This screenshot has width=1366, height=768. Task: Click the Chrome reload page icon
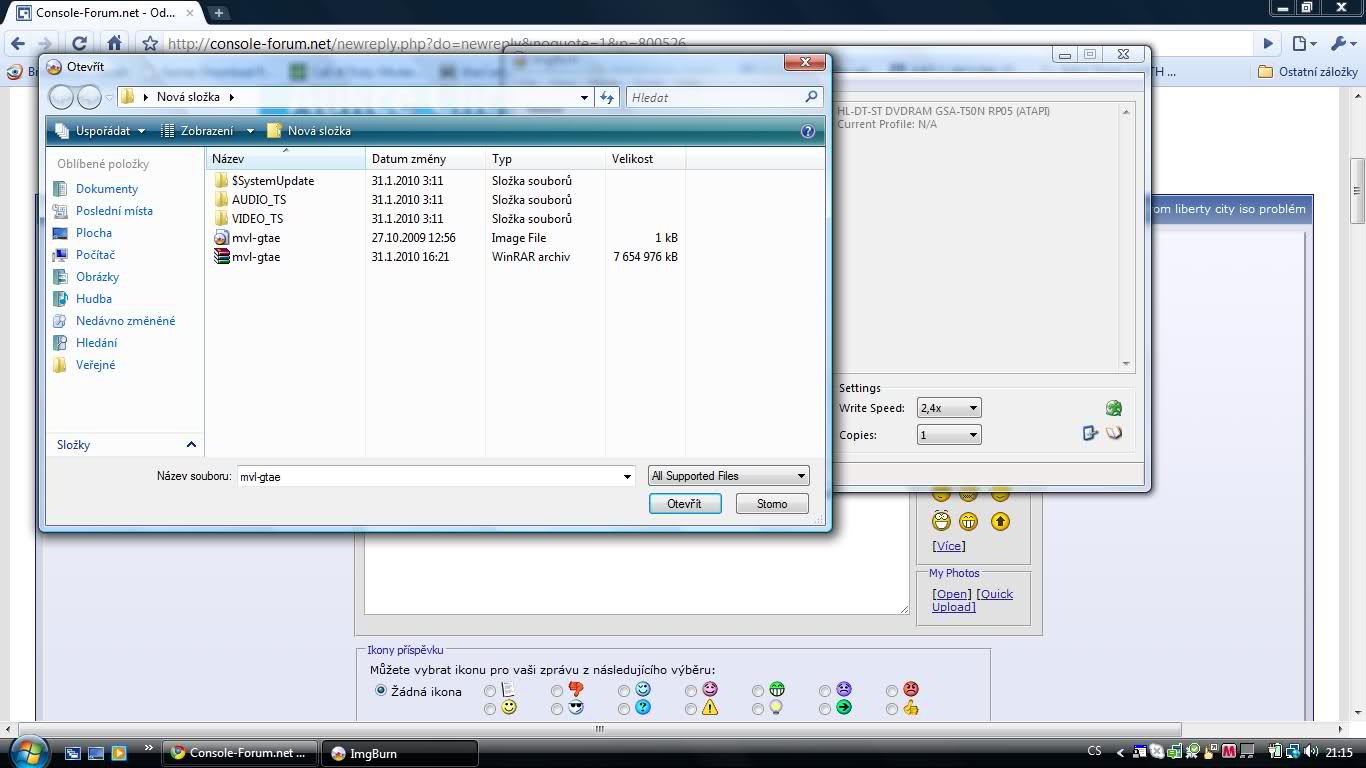80,43
